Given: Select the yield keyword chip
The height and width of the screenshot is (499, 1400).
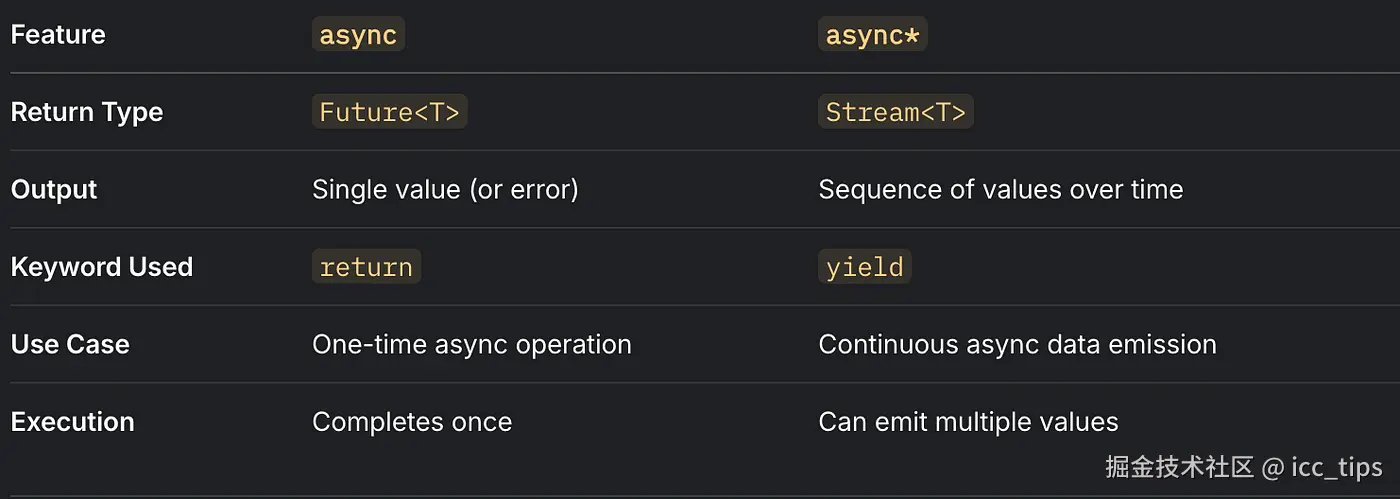Looking at the screenshot, I should point(864,267).
